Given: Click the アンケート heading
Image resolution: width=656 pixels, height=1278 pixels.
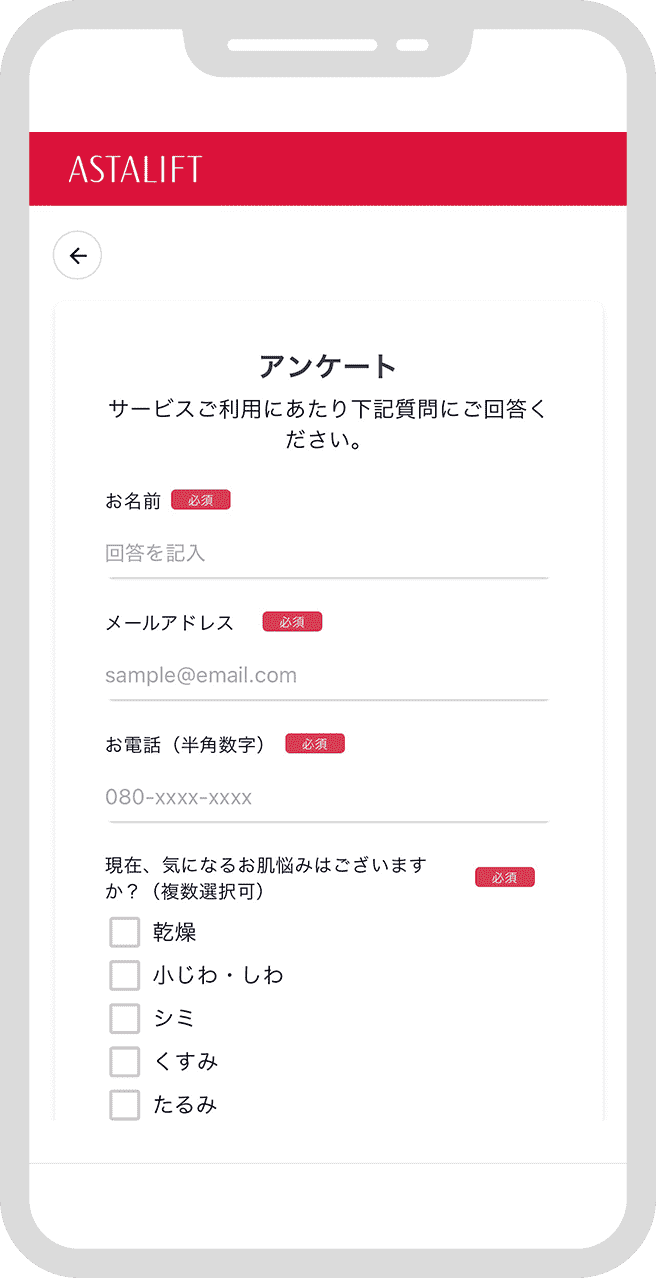Looking at the screenshot, I should tap(328, 366).
